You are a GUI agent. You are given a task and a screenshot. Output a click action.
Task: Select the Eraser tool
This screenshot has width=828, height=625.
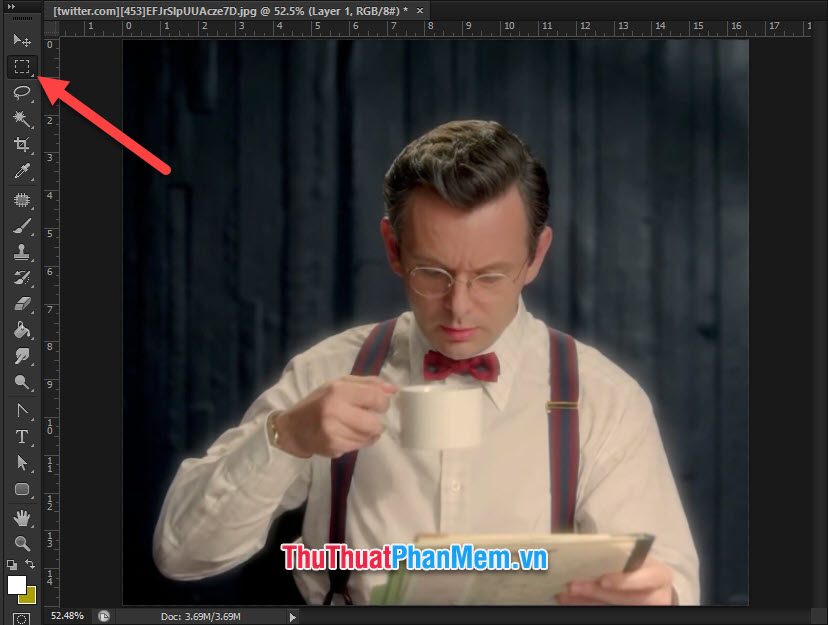(22, 303)
